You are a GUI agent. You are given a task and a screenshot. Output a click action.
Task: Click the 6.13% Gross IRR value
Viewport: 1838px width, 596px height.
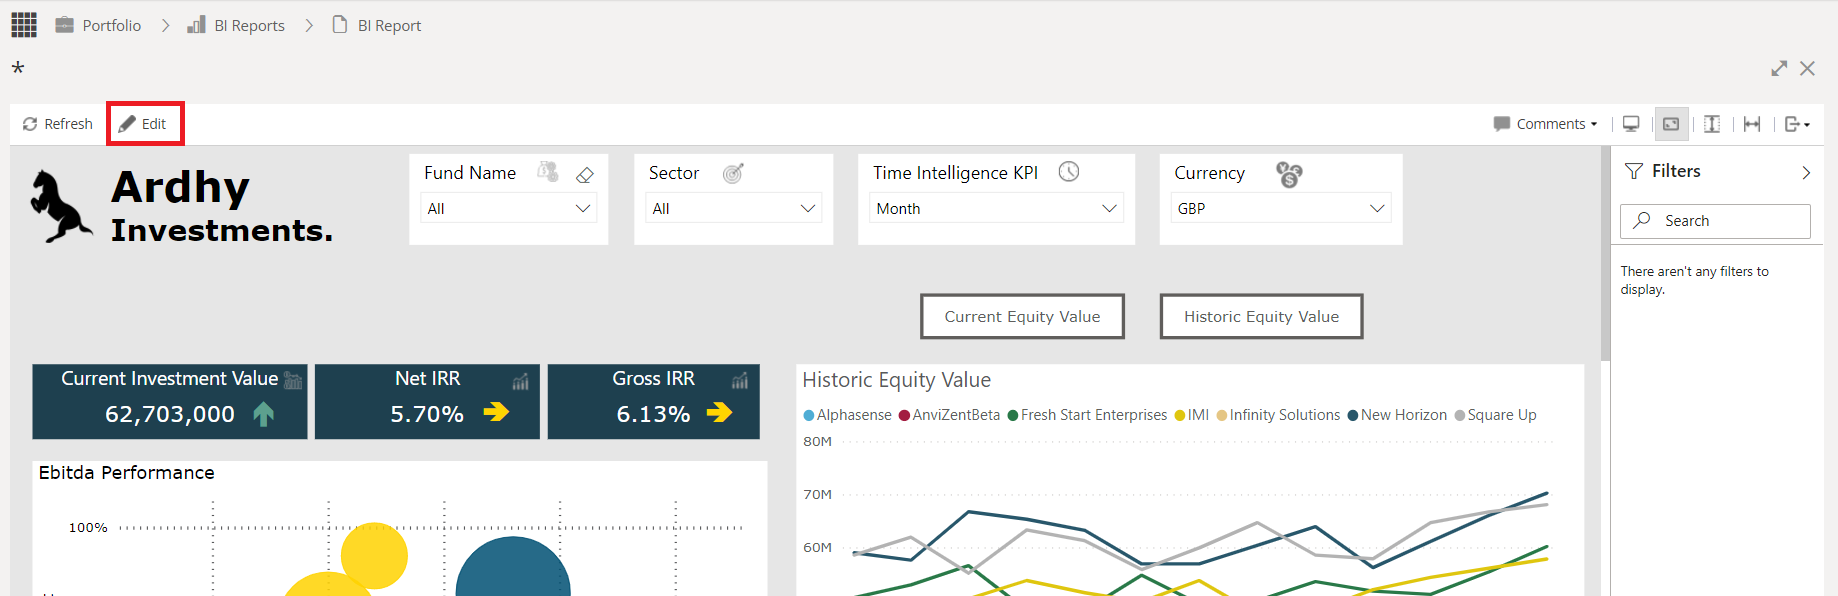coord(653,414)
